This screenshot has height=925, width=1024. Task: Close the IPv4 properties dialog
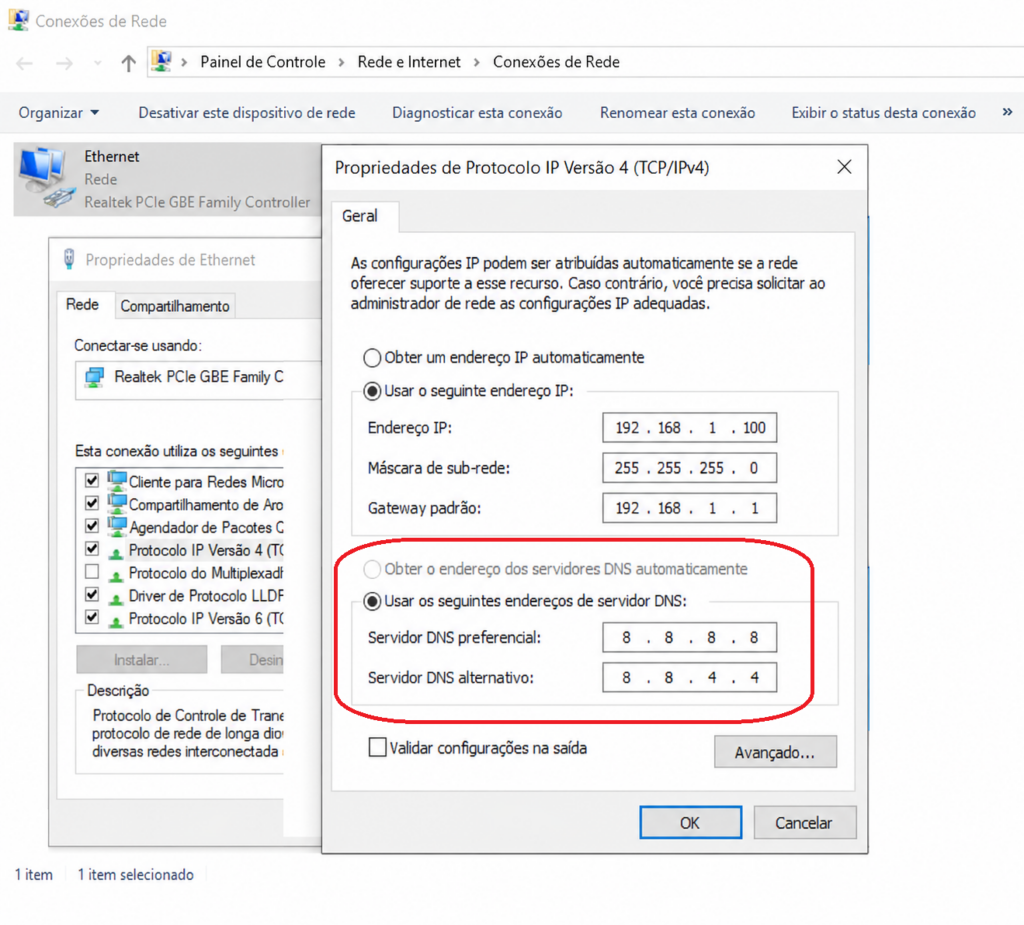[x=844, y=167]
